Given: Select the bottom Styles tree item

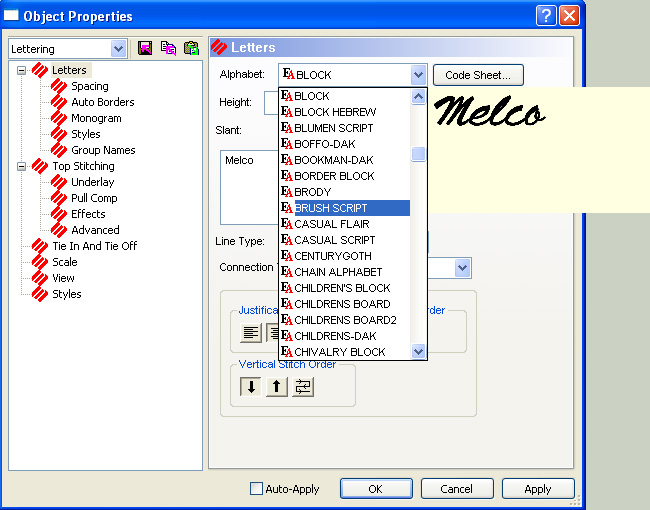Looking at the screenshot, I should click(67, 294).
